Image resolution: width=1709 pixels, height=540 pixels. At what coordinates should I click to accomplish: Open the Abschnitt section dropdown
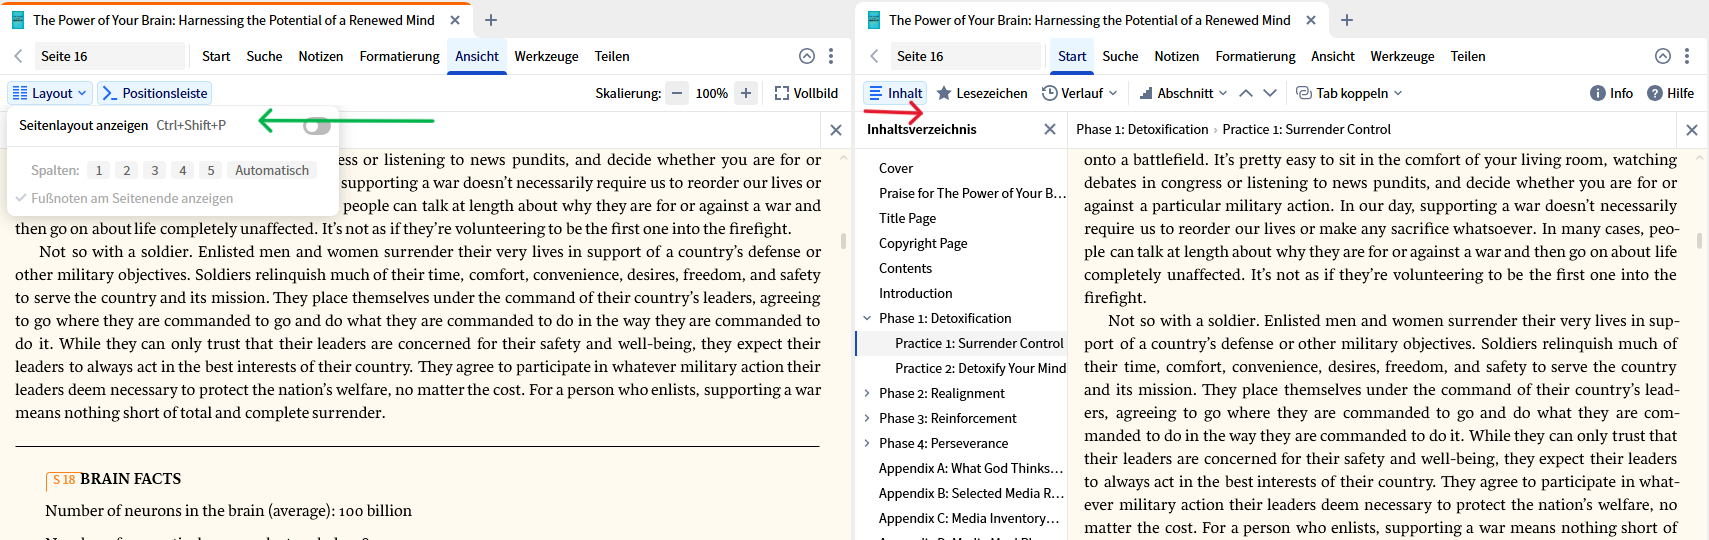pyautogui.click(x=1184, y=93)
